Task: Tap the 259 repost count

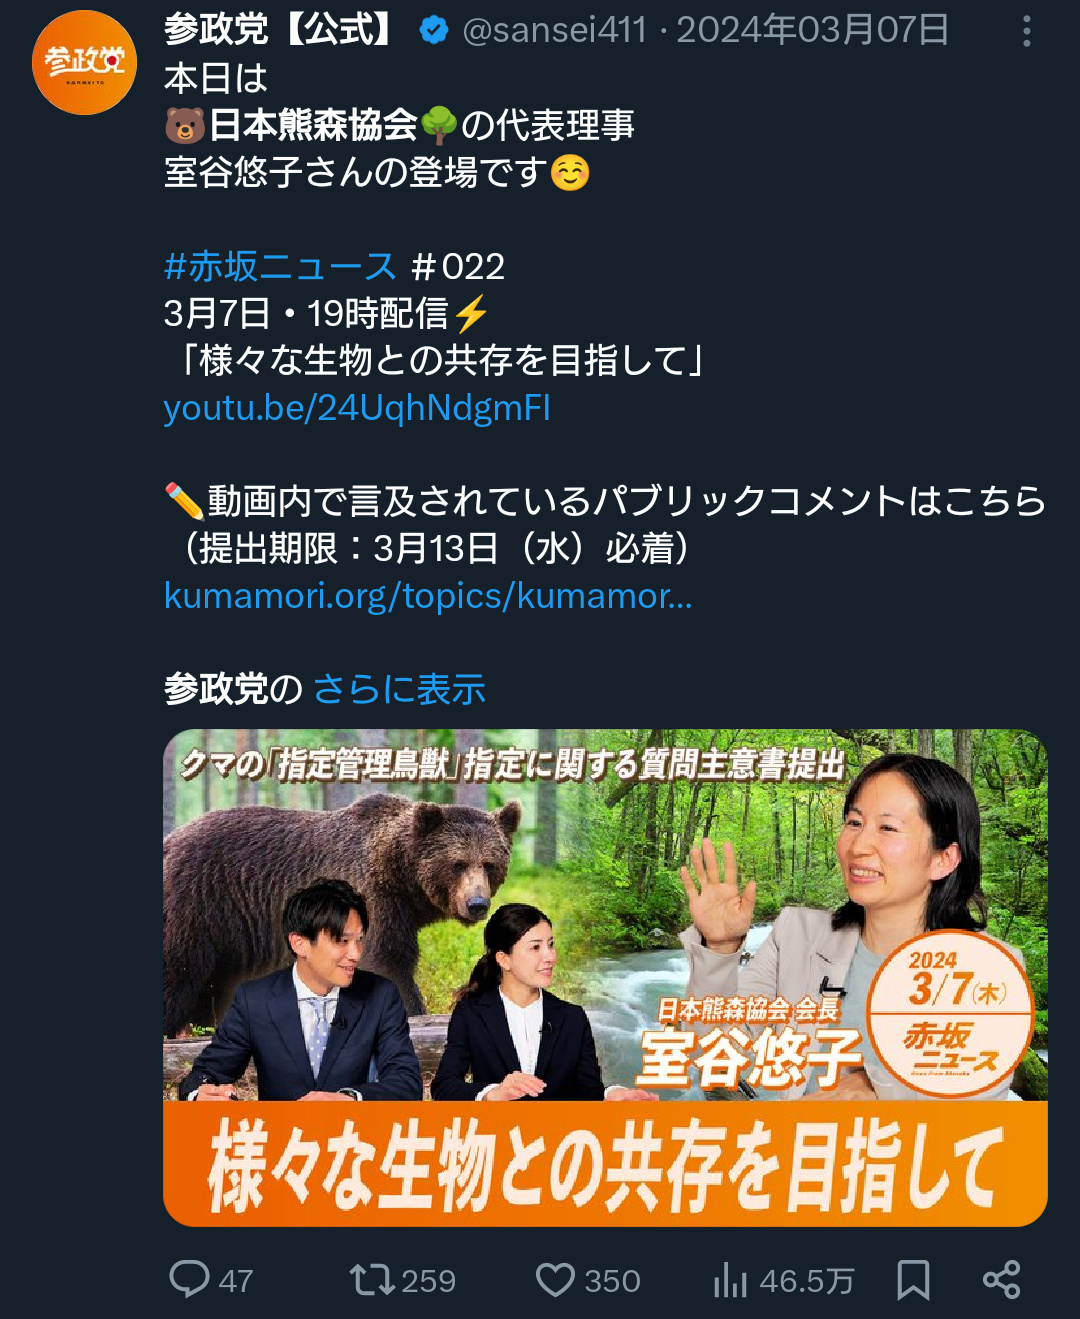Action: (x=428, y=1281)
